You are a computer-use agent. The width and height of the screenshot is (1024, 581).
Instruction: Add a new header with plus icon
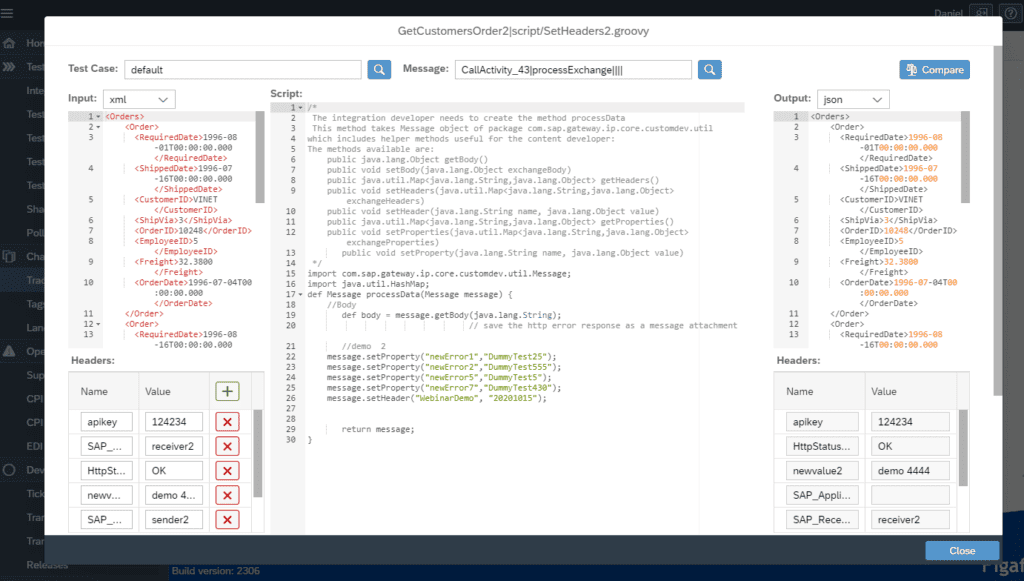coord(227,391)
